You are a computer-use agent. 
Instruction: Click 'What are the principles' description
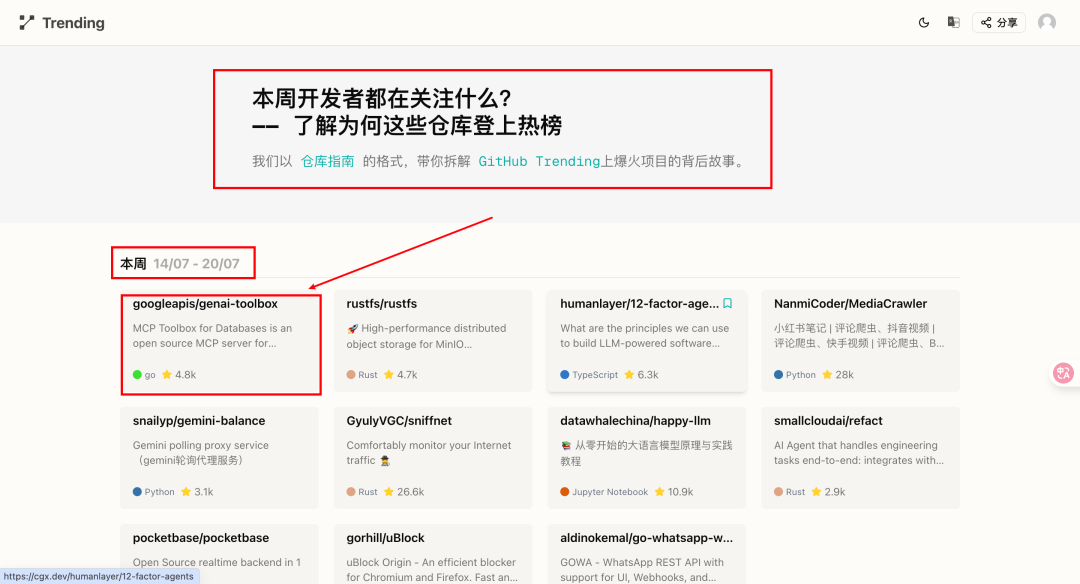(x=644, y=335)
